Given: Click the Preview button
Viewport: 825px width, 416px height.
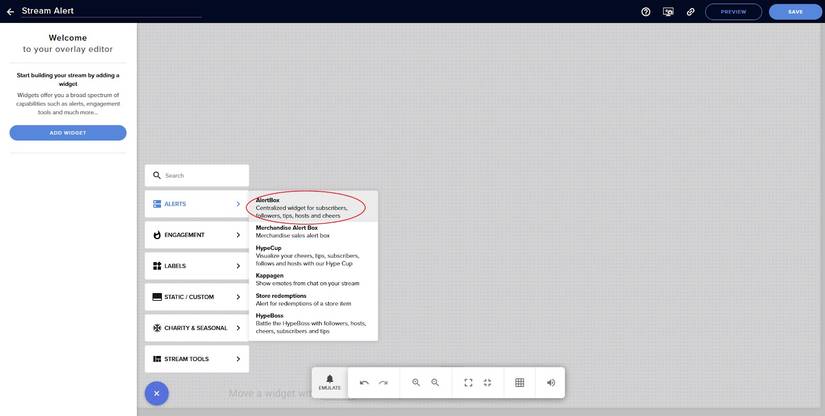Looking at the screenshot, I should (733, 12).
